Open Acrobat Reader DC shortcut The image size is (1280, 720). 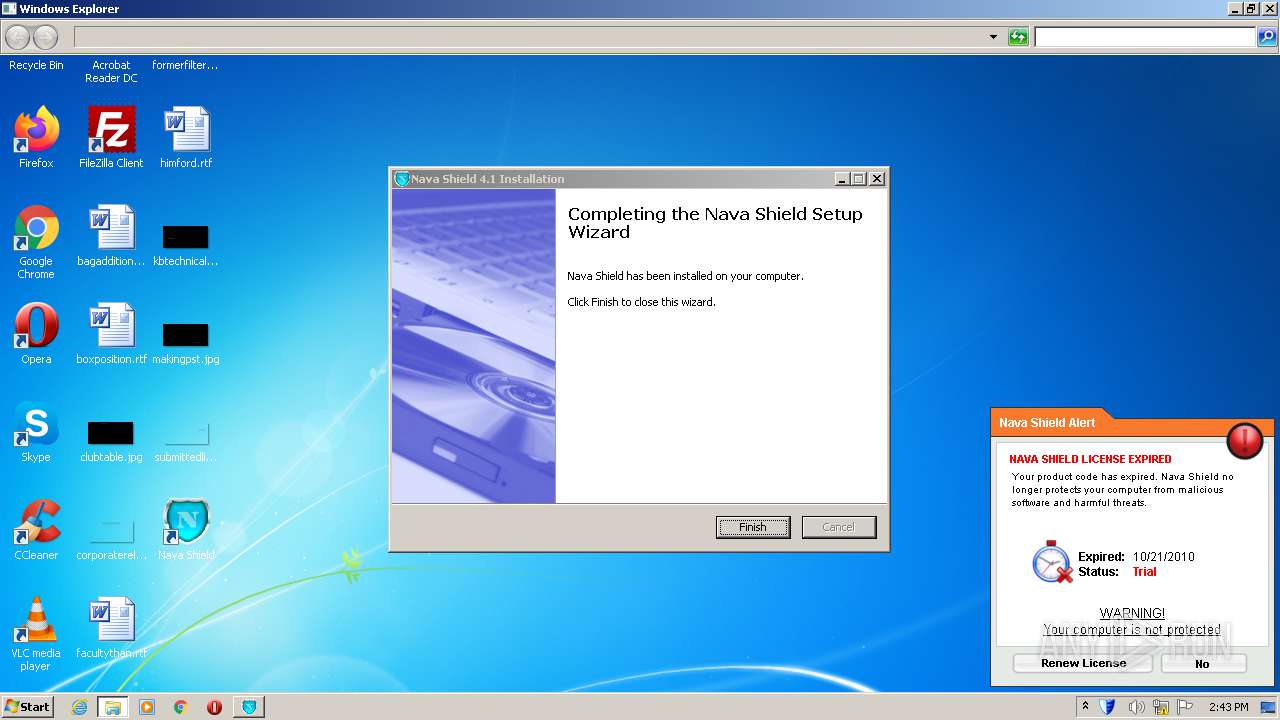point(111,71)
